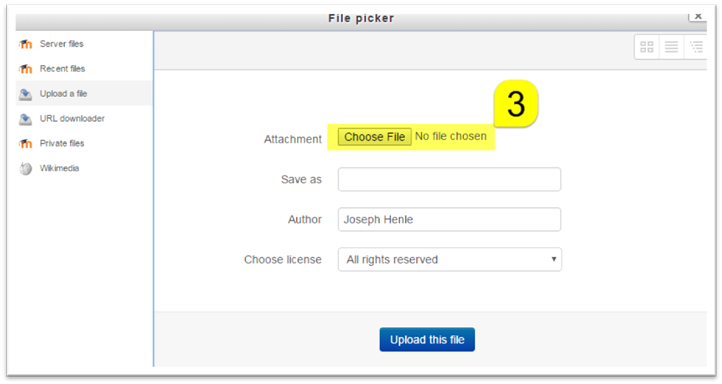Click Upload this file button
The width and height of the screenshot is (722, 384).
[x=427, y=340]
